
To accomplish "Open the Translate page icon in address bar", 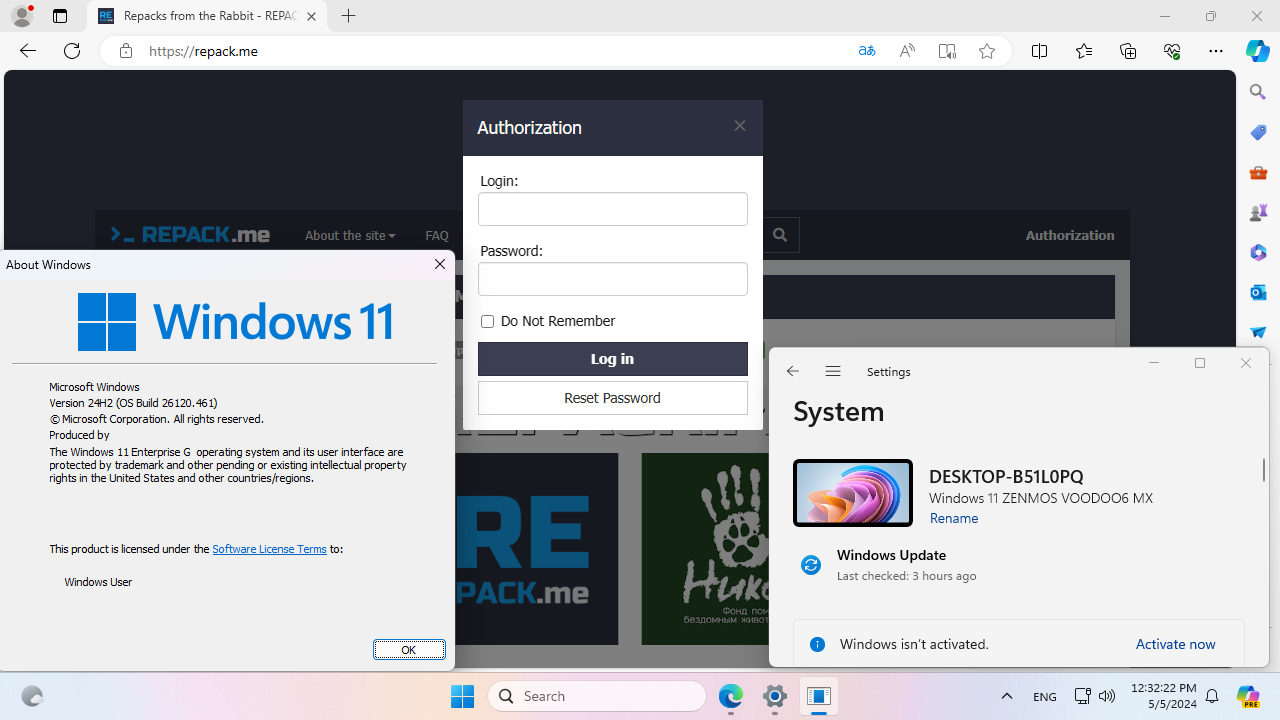I will (867, 51).
